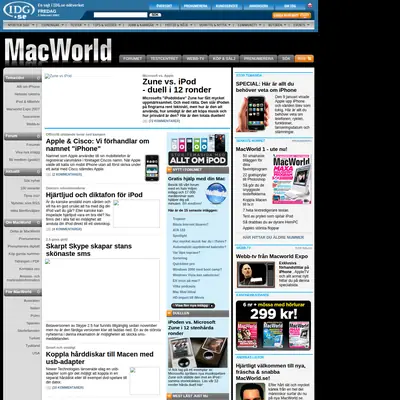Open Hjärtljud och diktafon för iPod headline
The height and width of the screenshot is (400, 400).
coord(94,195)
